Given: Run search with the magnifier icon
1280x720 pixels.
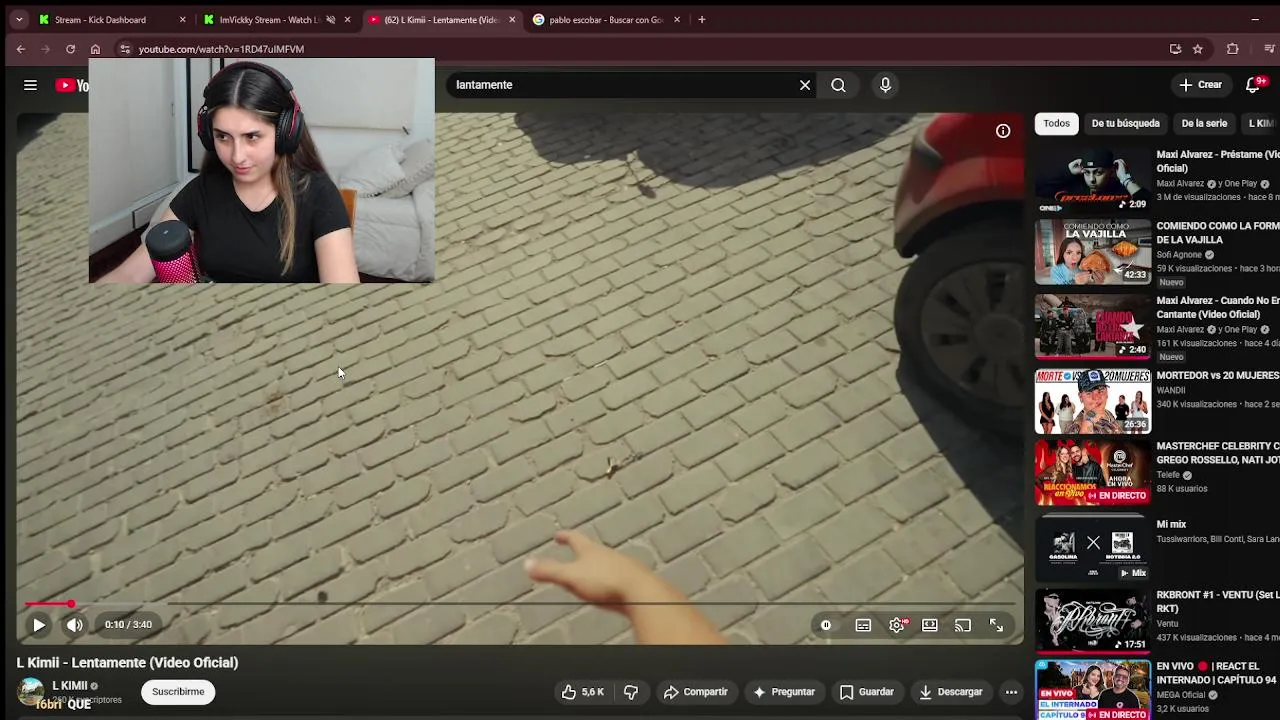Looking at the screenshot, I should (x=838, y=85).
